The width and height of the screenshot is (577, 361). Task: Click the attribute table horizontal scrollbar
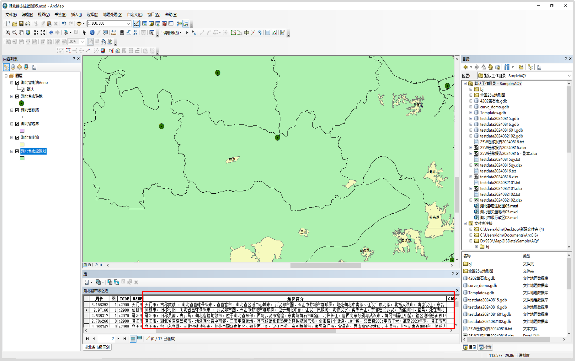pos(270,331)
